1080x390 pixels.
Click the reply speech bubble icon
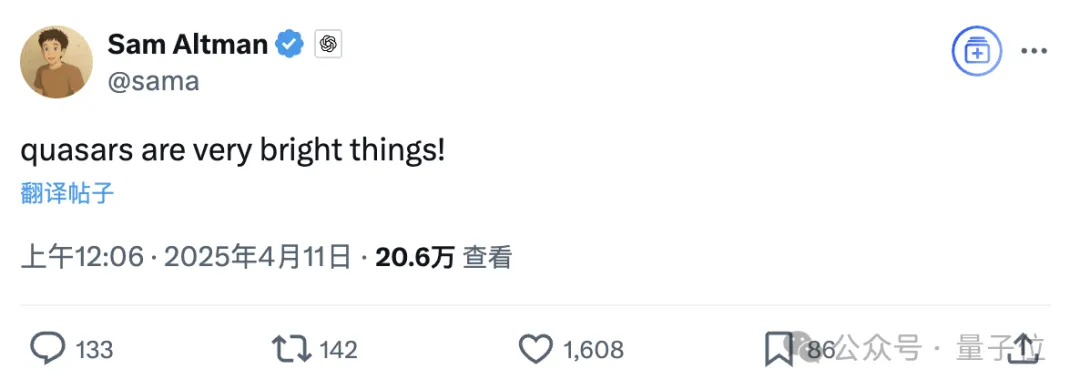pos(48,349)
